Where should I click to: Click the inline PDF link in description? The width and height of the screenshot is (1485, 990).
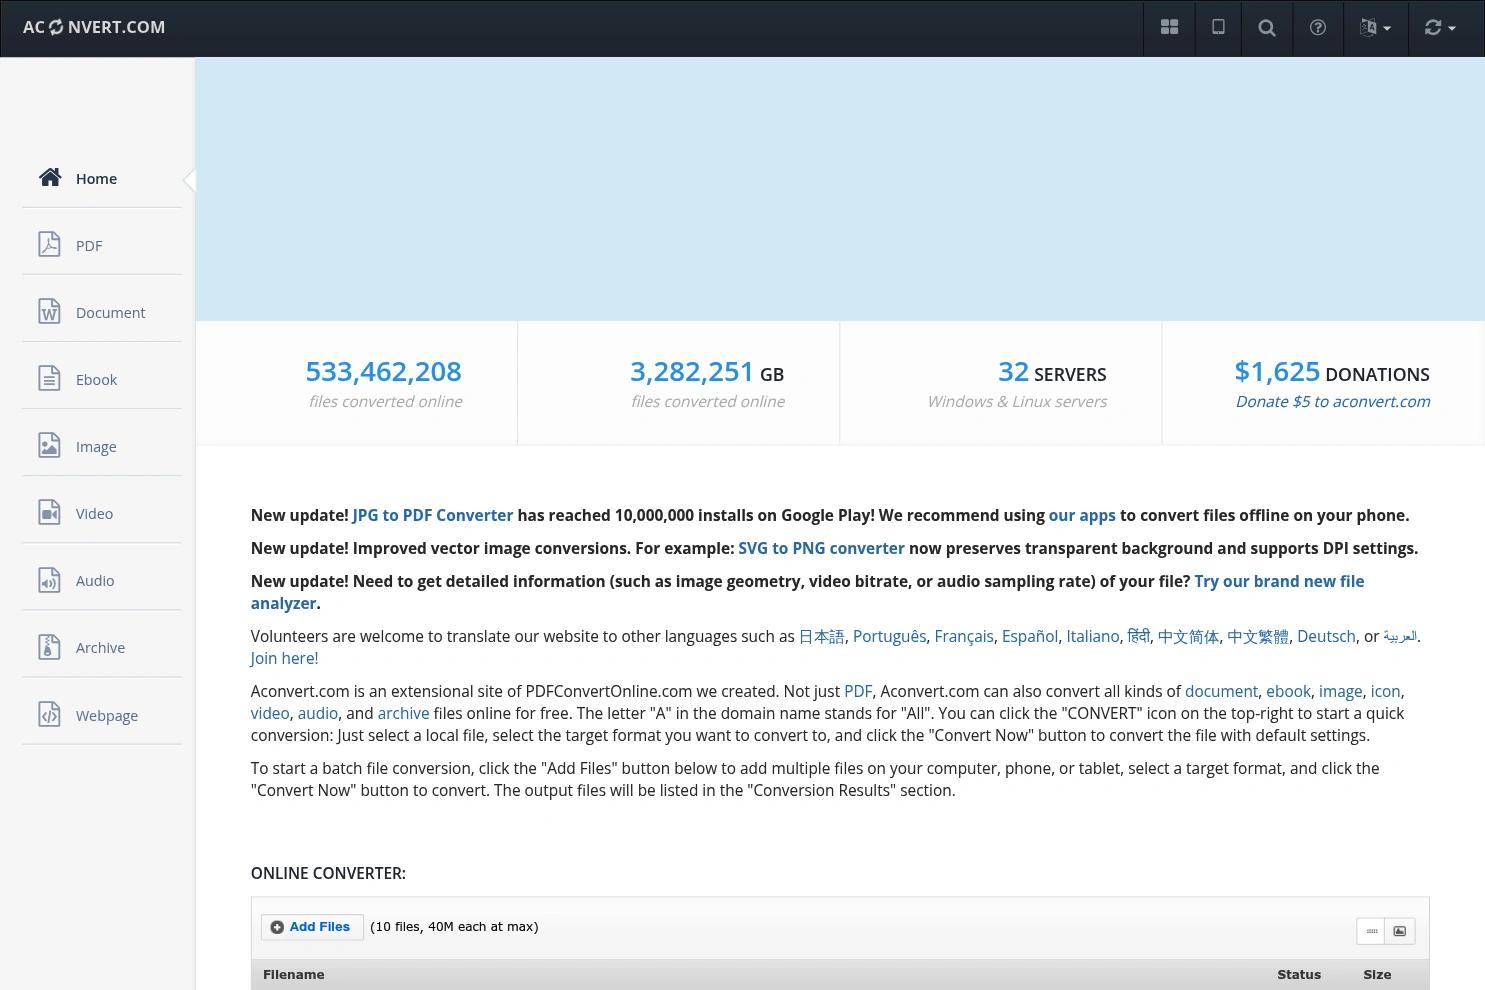(x=858, y=691)
